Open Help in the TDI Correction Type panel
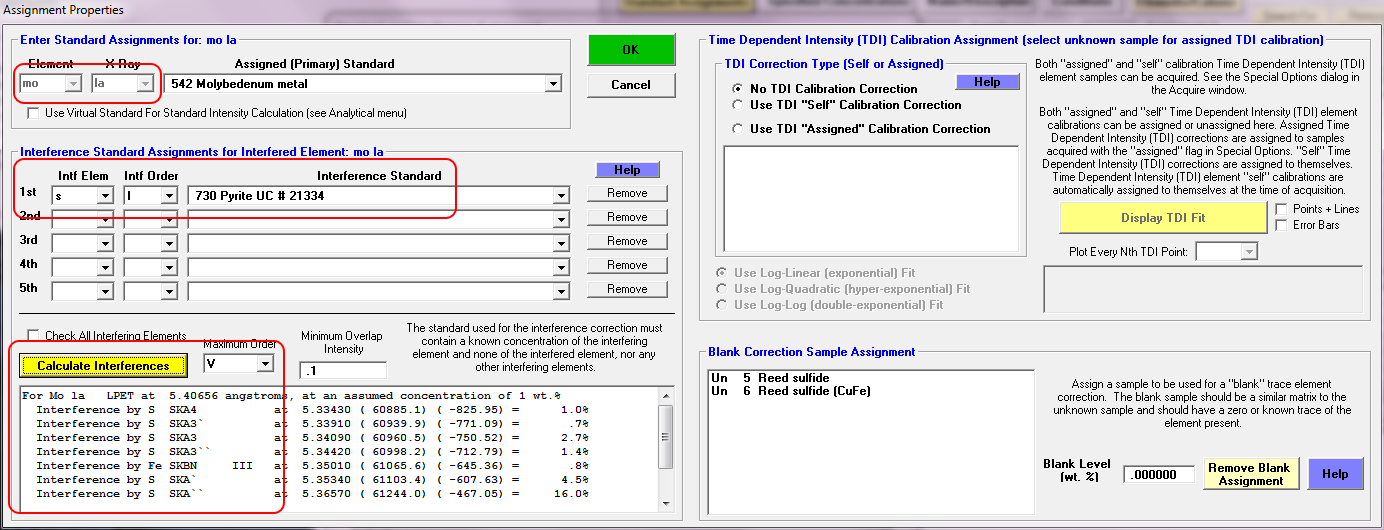1384x530 pixels. coord(986,82)
